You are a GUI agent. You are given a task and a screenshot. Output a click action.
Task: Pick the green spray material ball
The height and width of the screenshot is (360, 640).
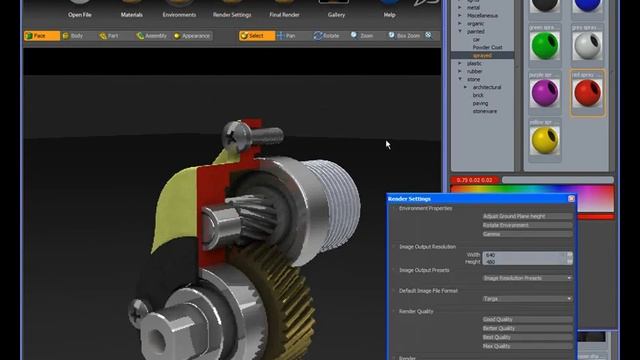coord(545,45)
